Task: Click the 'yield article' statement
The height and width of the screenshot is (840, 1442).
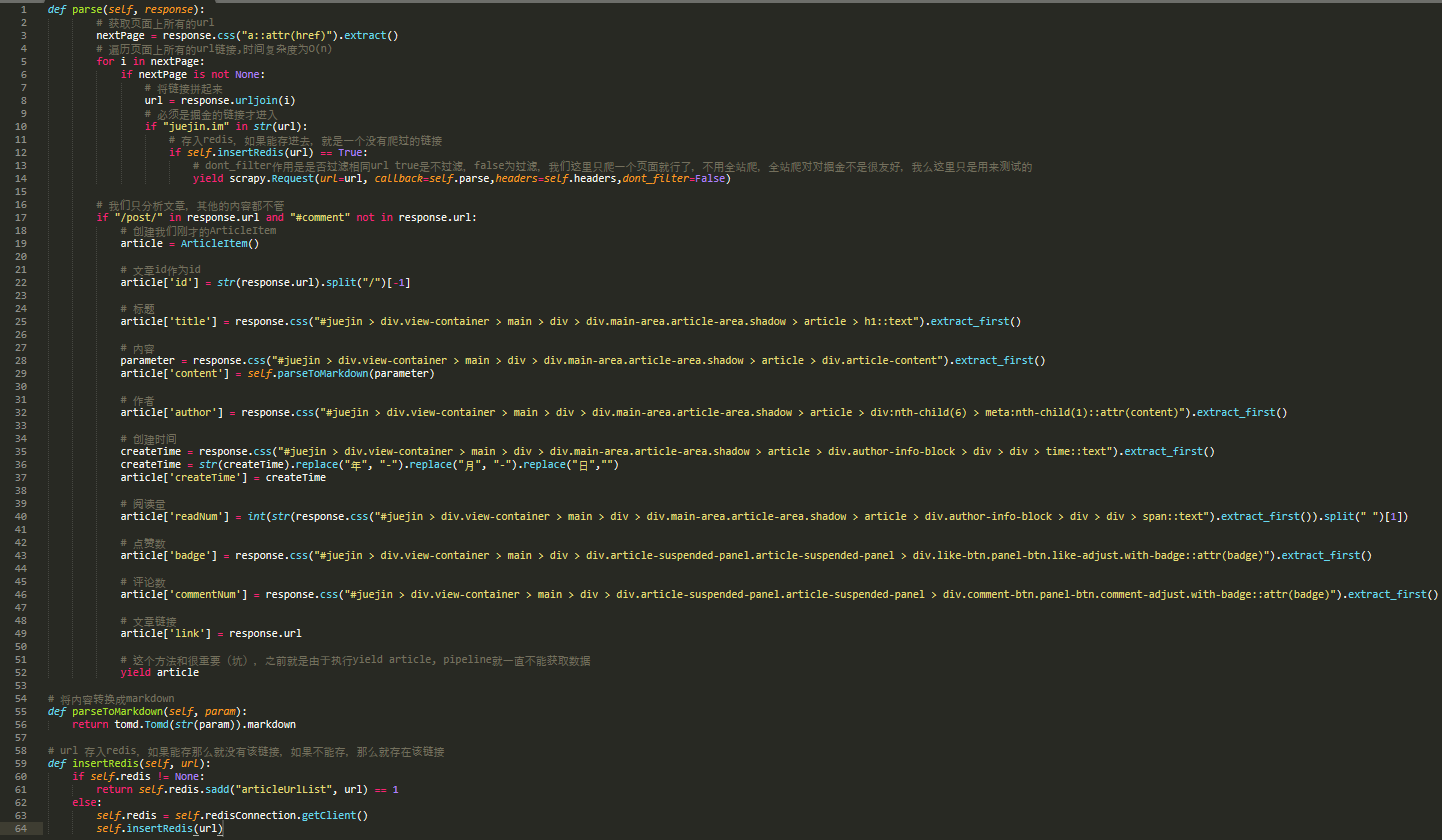Action: point(160,672)
